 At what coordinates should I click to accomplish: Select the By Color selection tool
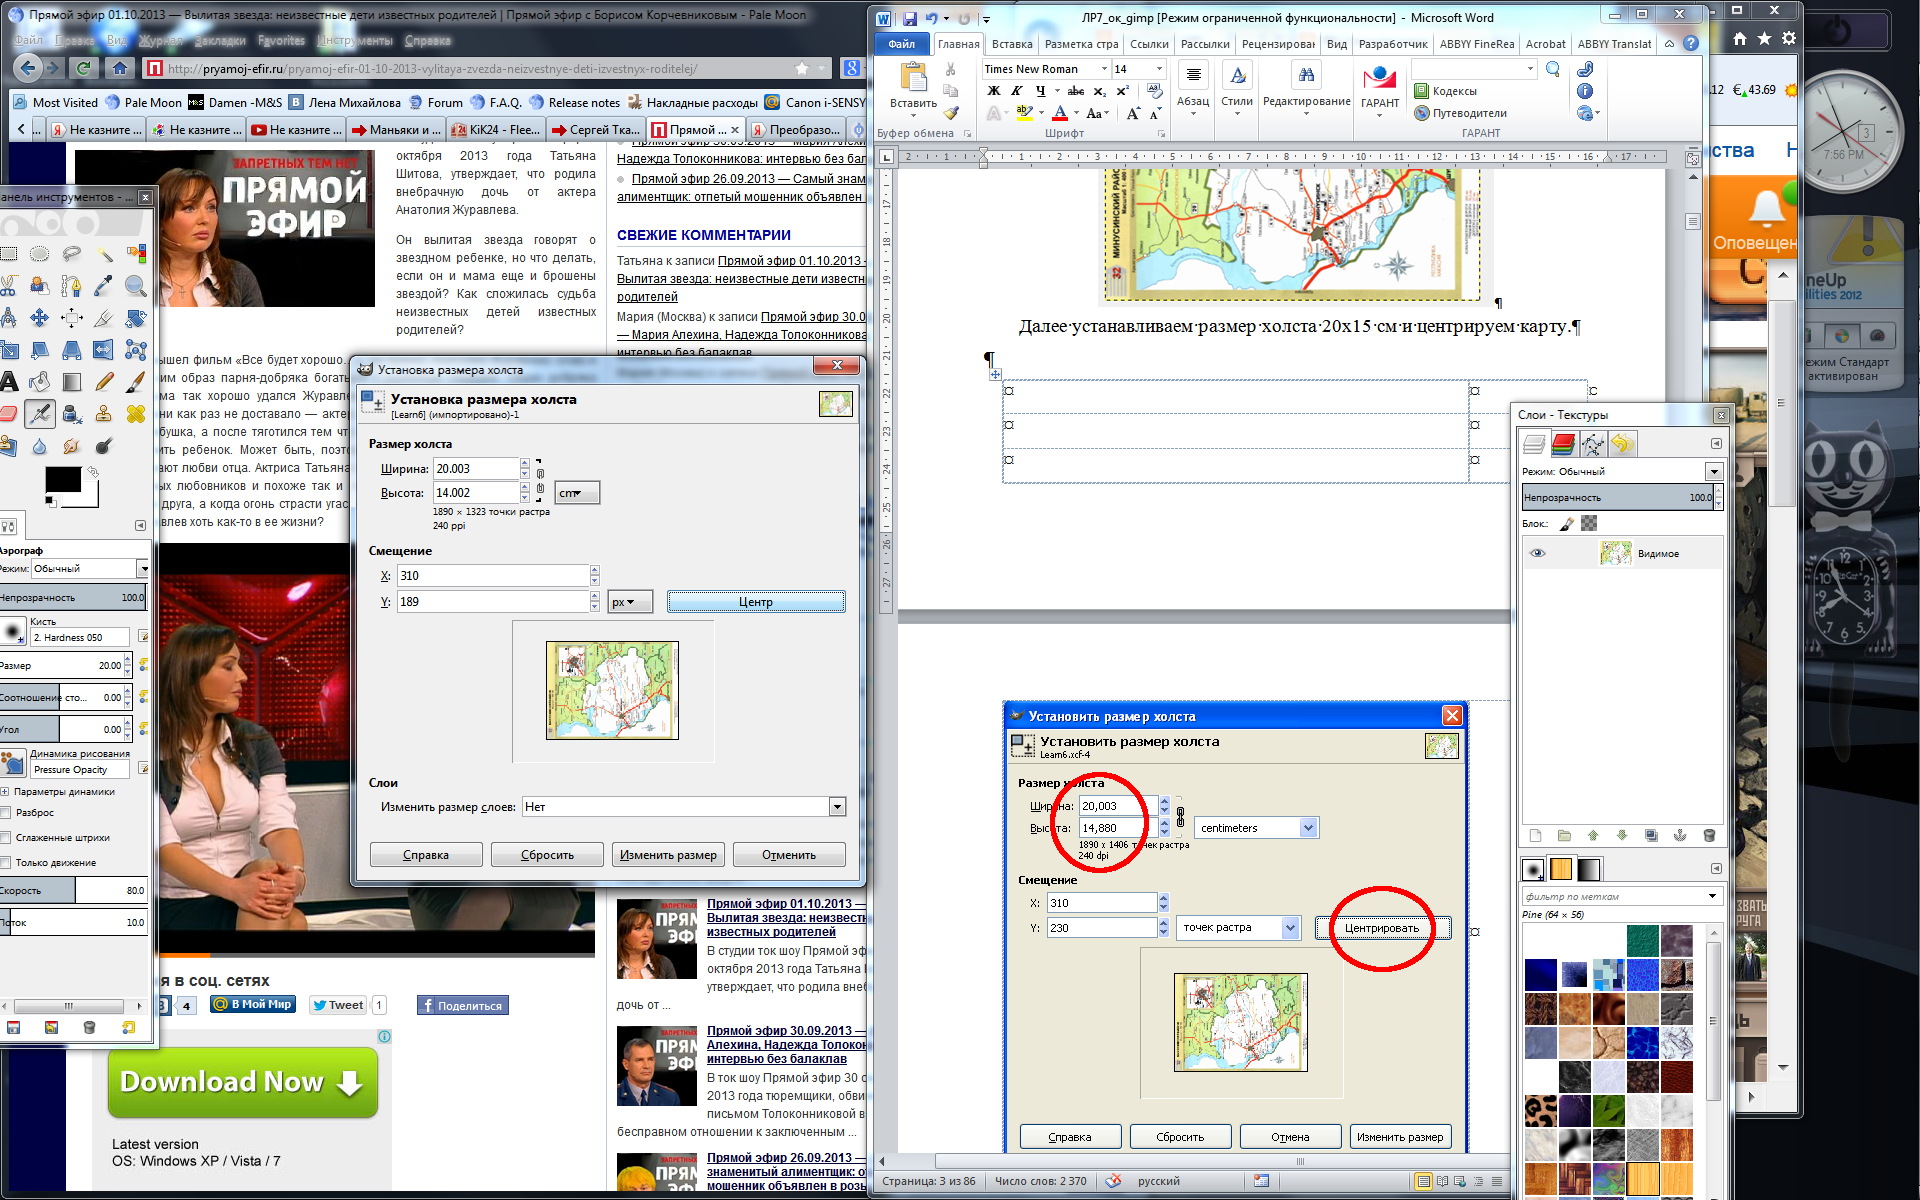(136, 254)
